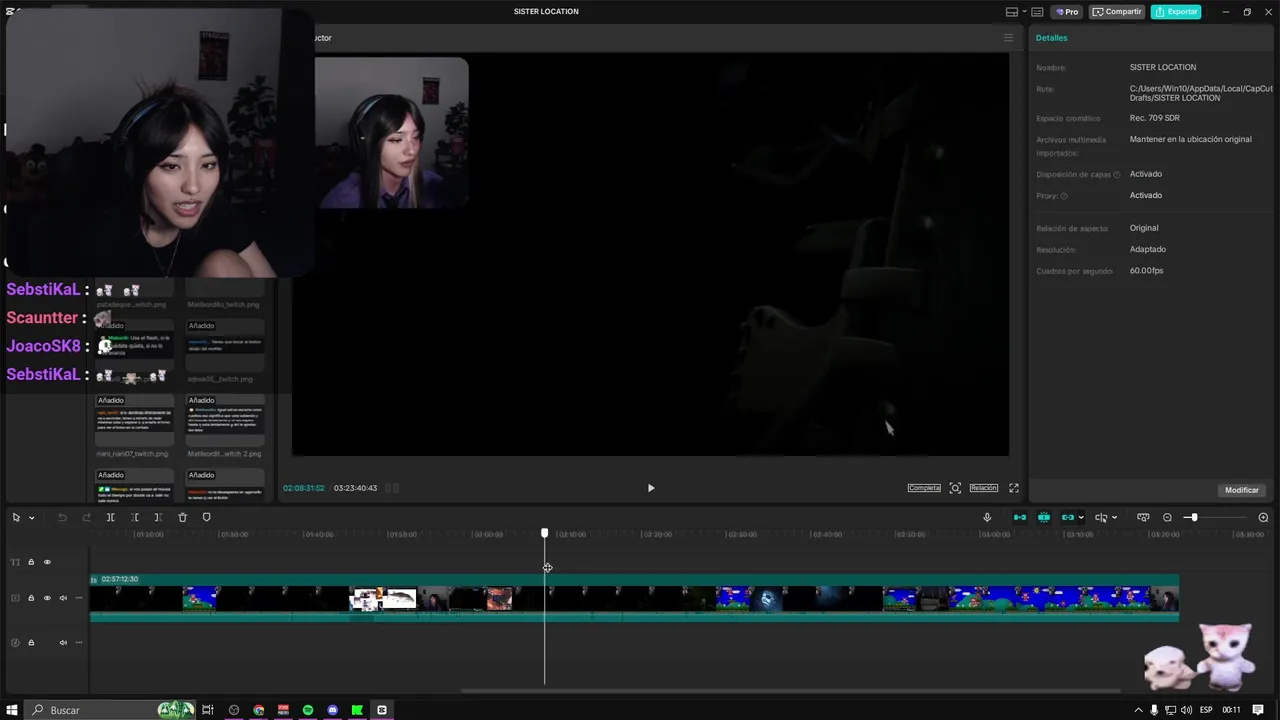Zoom in the timeline with plus icon
The height and width of the screenshot is (720, 1280).
point(1263,517)
